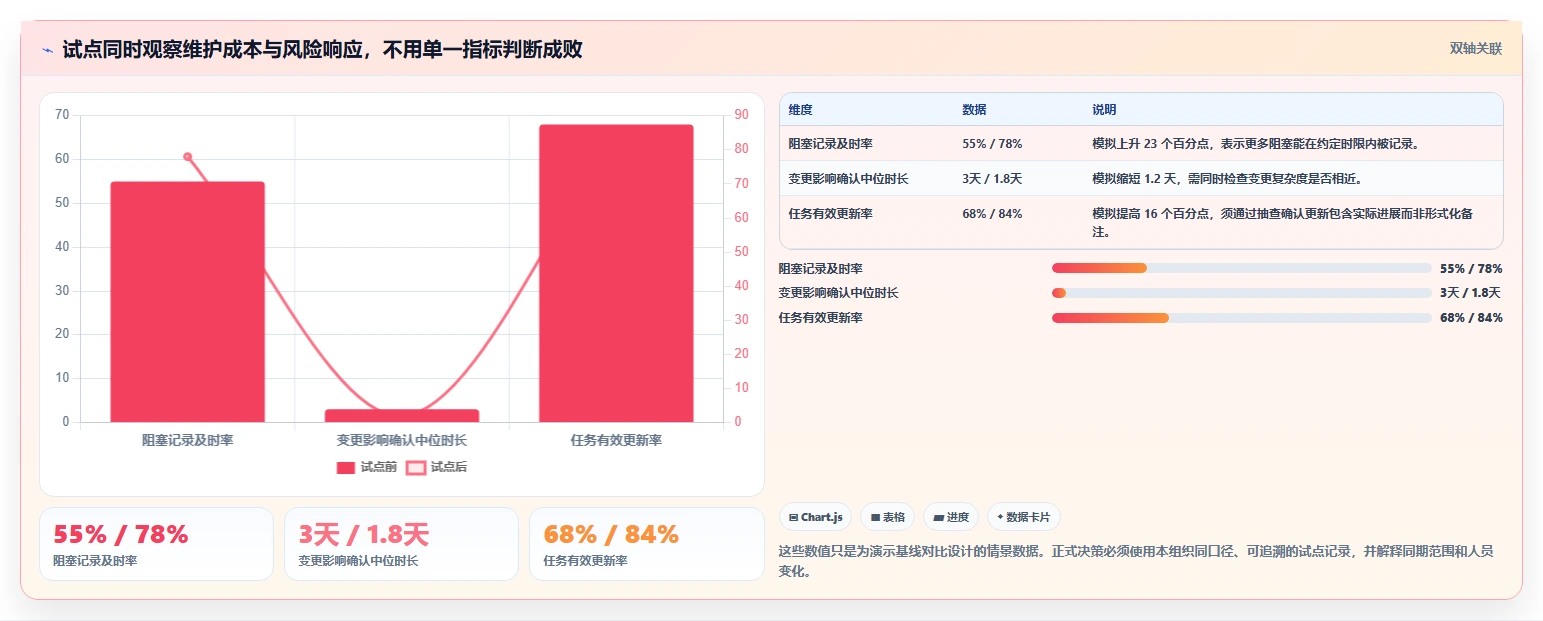Click the footnote starting 这些数值只是
This screenshot has height=621, width=1543.
click(1135, 561)
